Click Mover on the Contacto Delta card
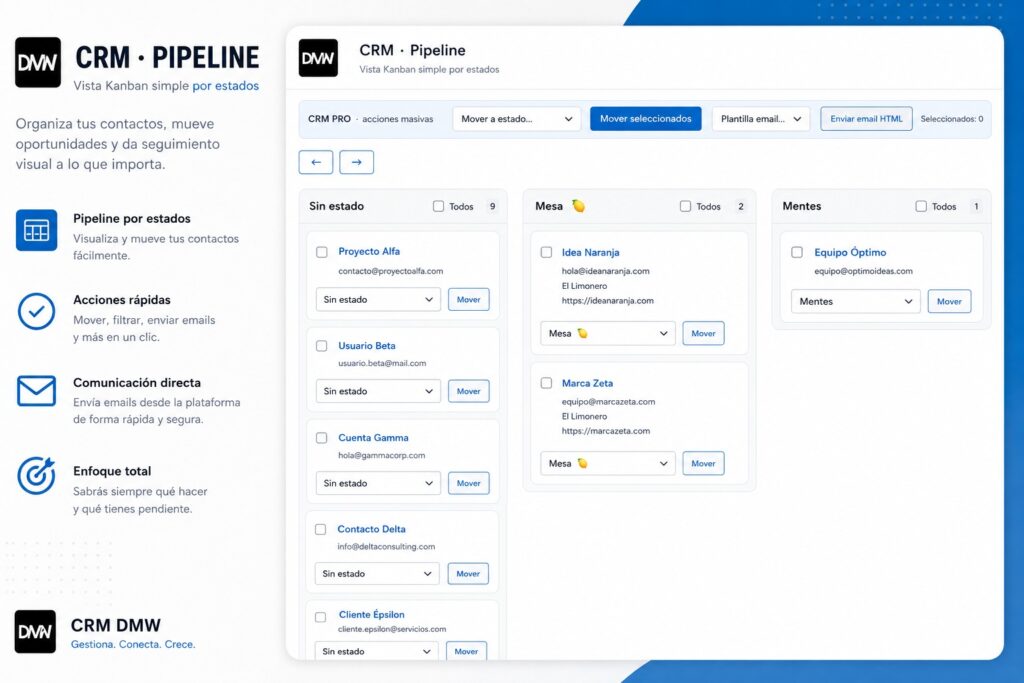The width and height of the screenshot is (1024, 683). pyautogui.click(x=468, y=574)
